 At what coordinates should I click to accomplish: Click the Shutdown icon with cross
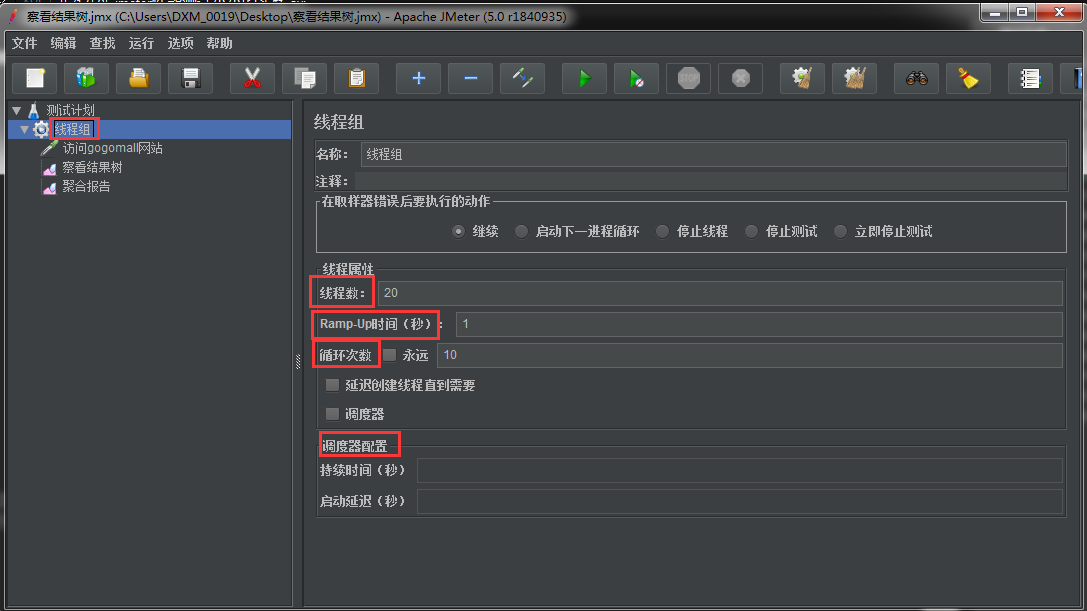point(740,78)
